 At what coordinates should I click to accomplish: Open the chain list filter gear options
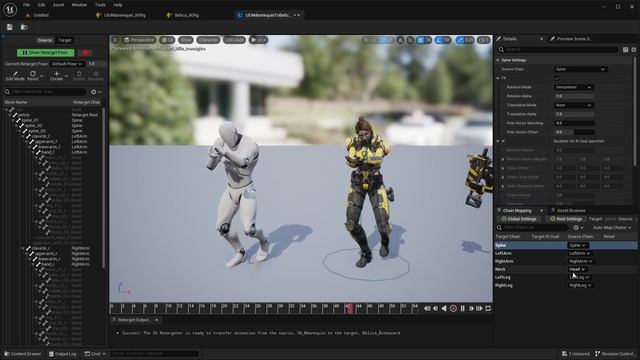pyautogui.click(x=576, y=228)
